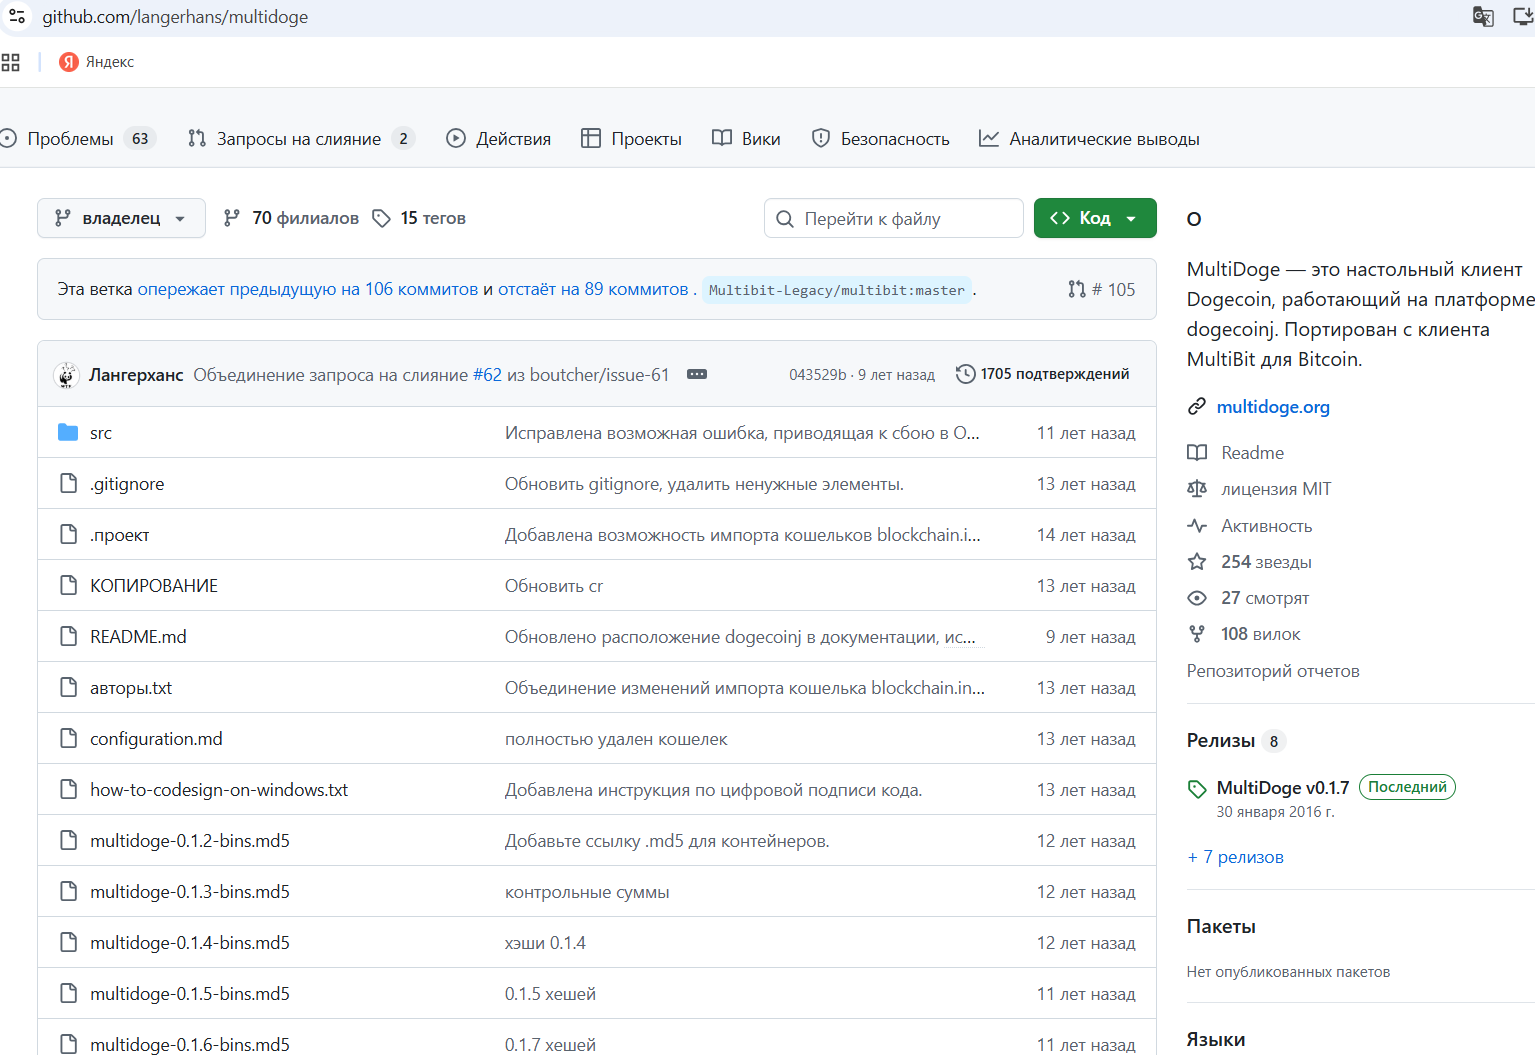
Task: Click the 15 tags icon
Action: pos(381,218)
